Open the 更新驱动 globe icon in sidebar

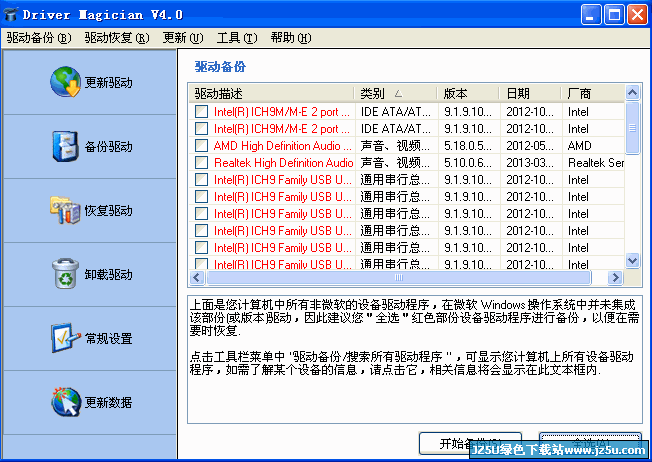tap(65, 82)
